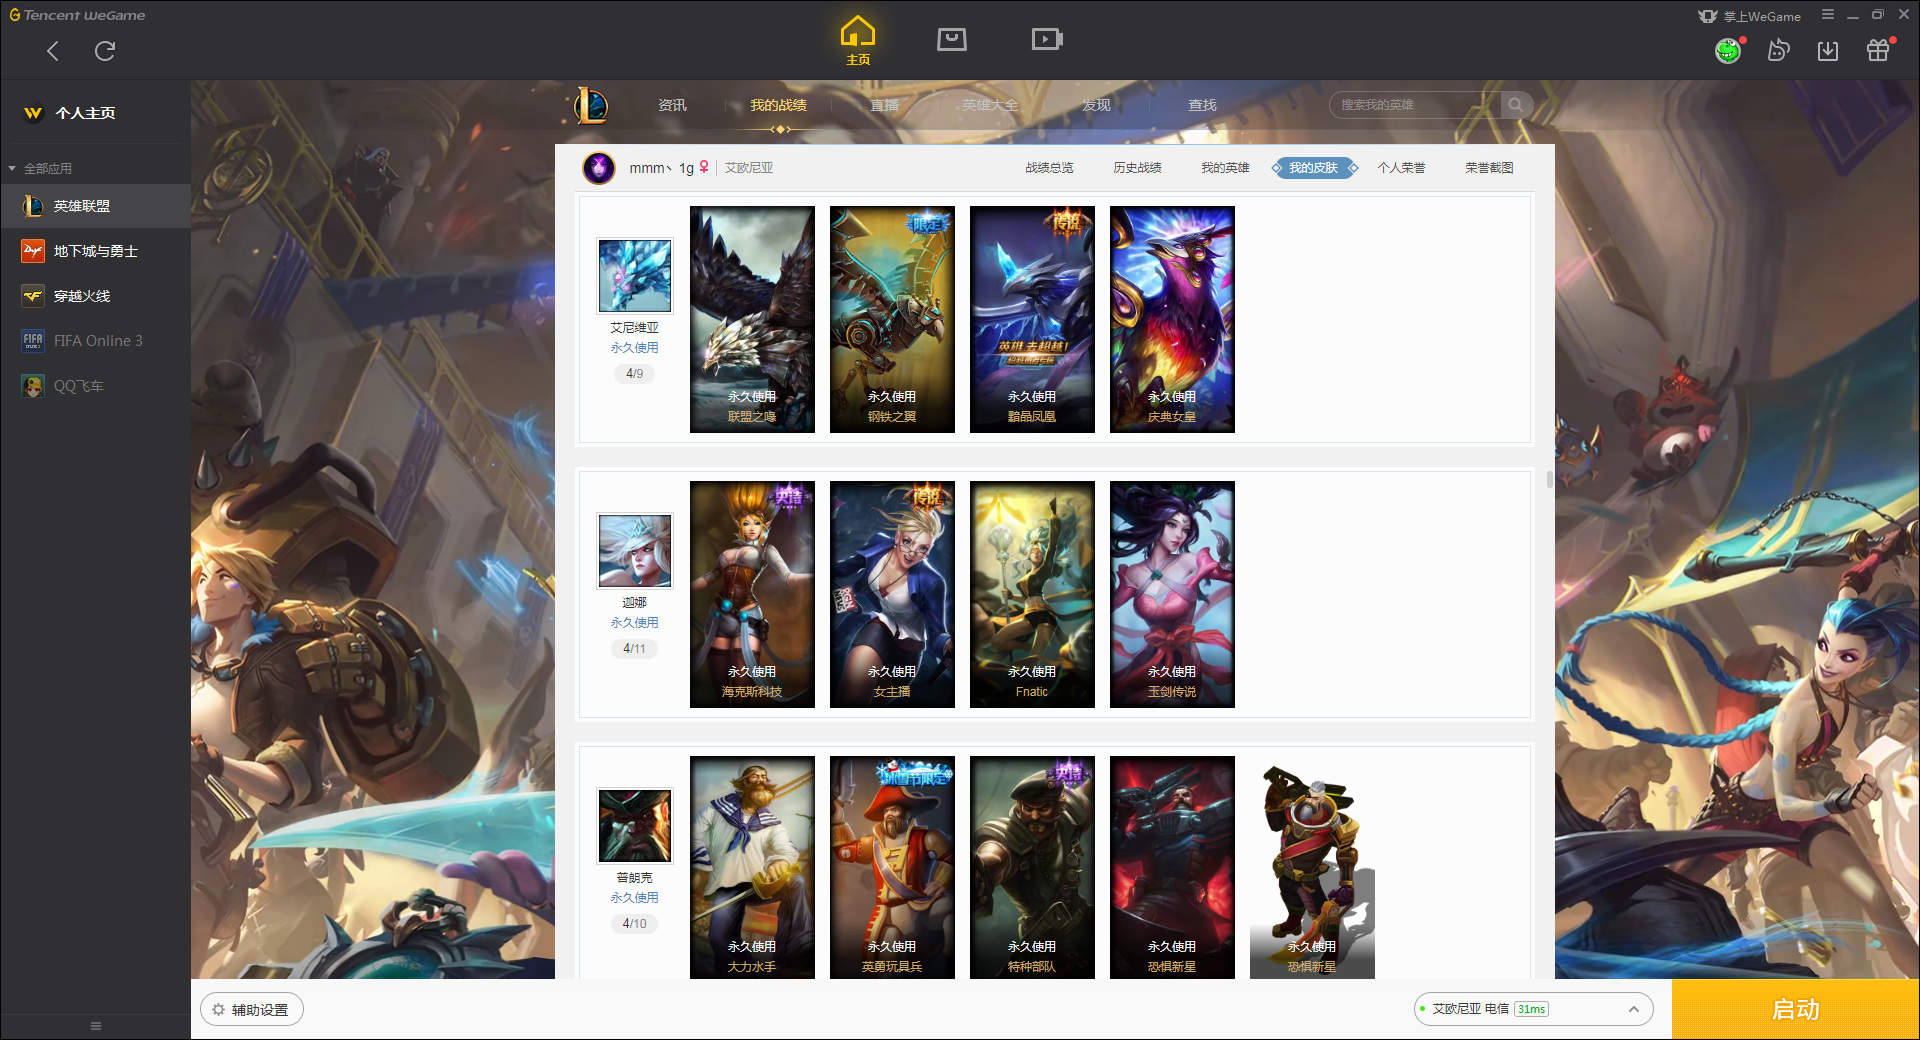Open 辅助设置 settings button

click(x=252, y=1010)
